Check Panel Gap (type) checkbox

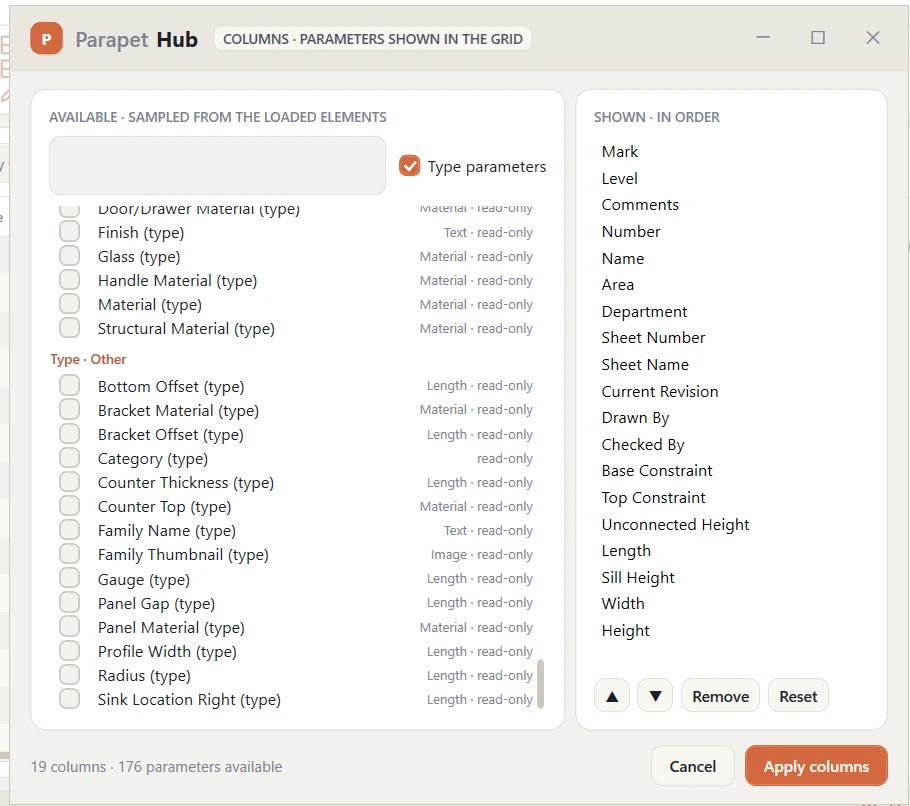pos(70,603)
